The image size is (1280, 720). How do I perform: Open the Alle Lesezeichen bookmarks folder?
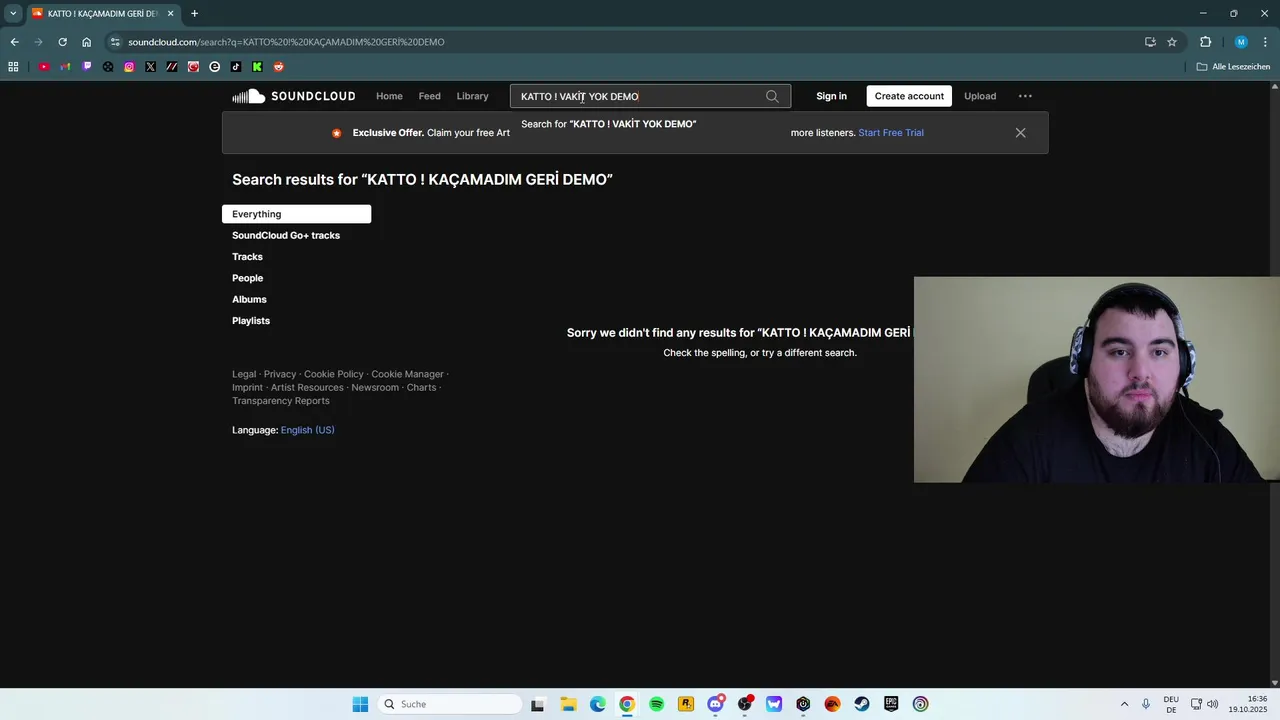click(x=1233, y=67)
